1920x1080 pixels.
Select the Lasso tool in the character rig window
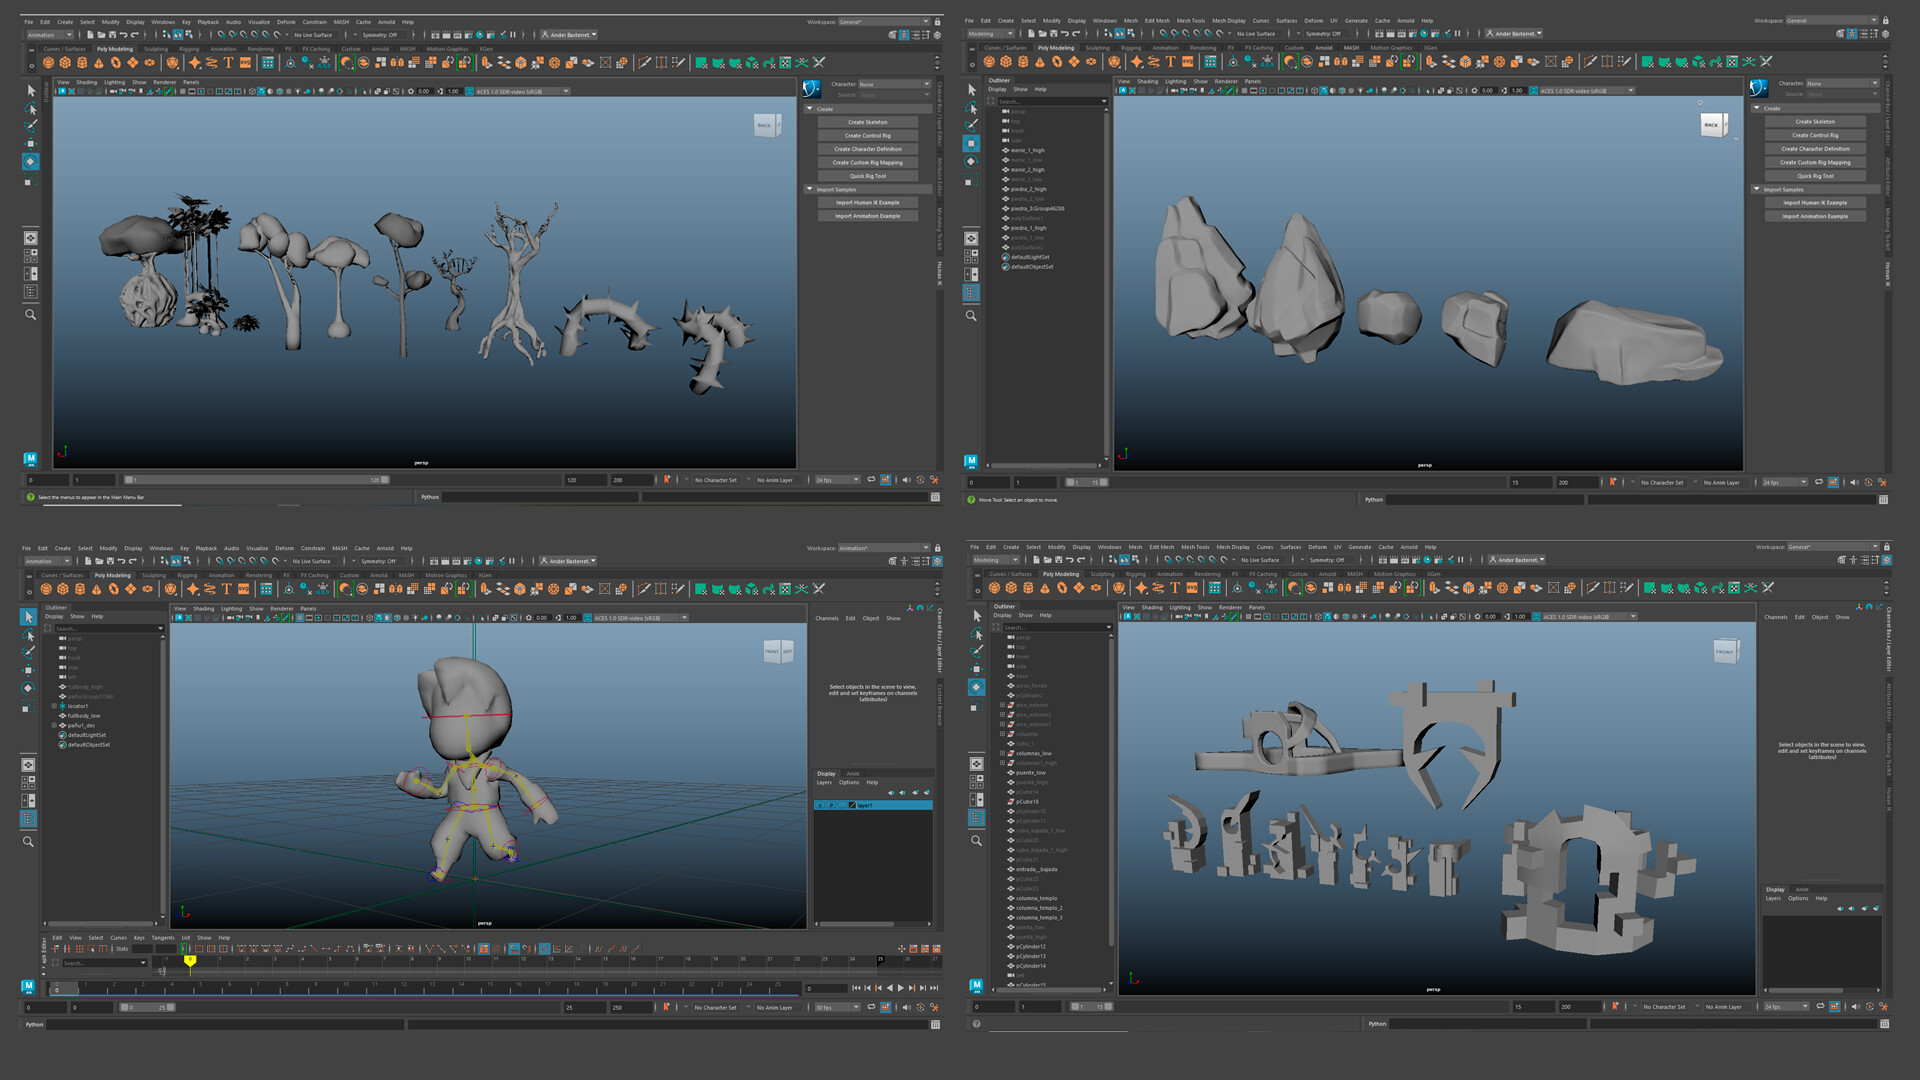[x=29, y=635]
